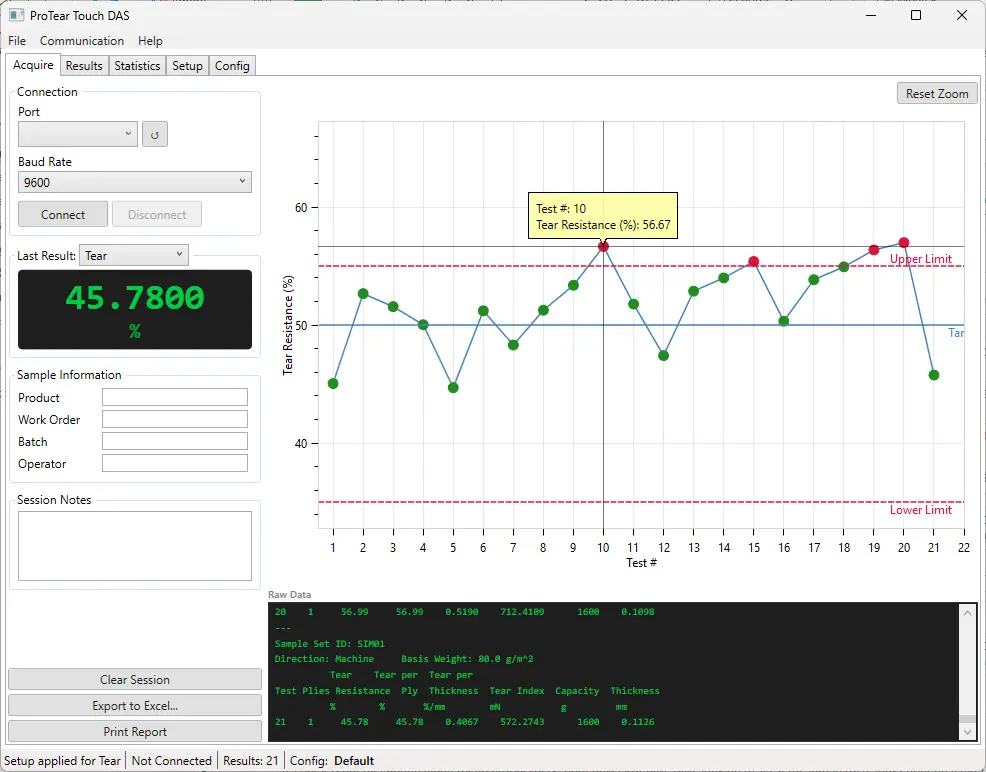The image size is (986, 772).
Task: Click 'Setup applied for Tear' status text
Action: 62,761
